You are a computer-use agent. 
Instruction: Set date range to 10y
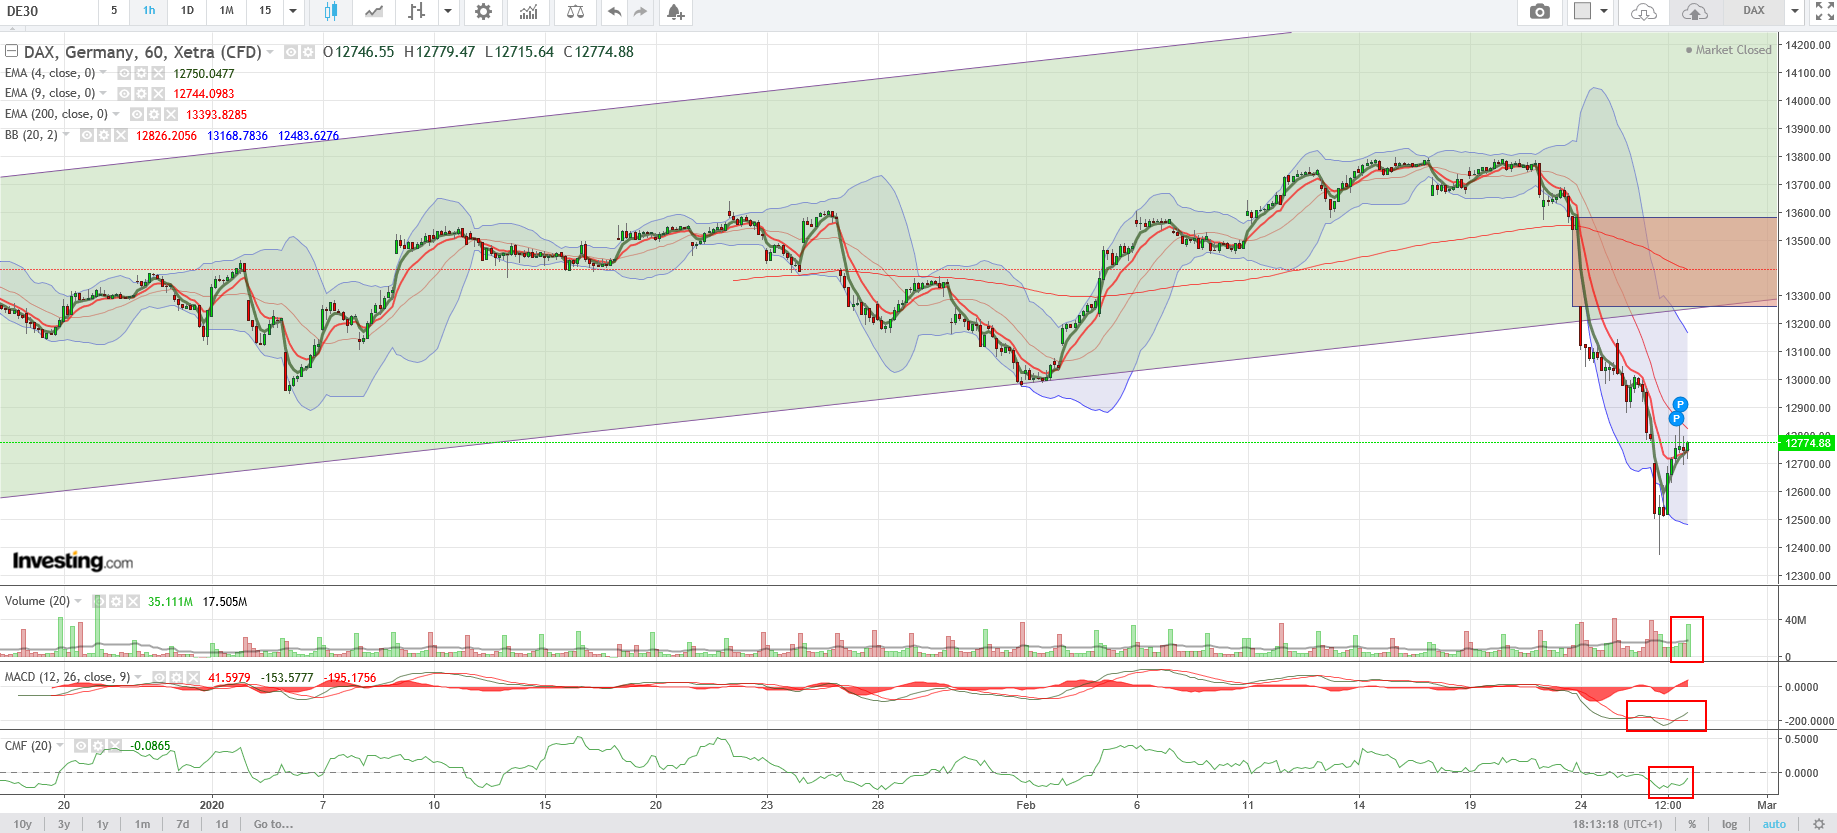[x=22, y=824]
